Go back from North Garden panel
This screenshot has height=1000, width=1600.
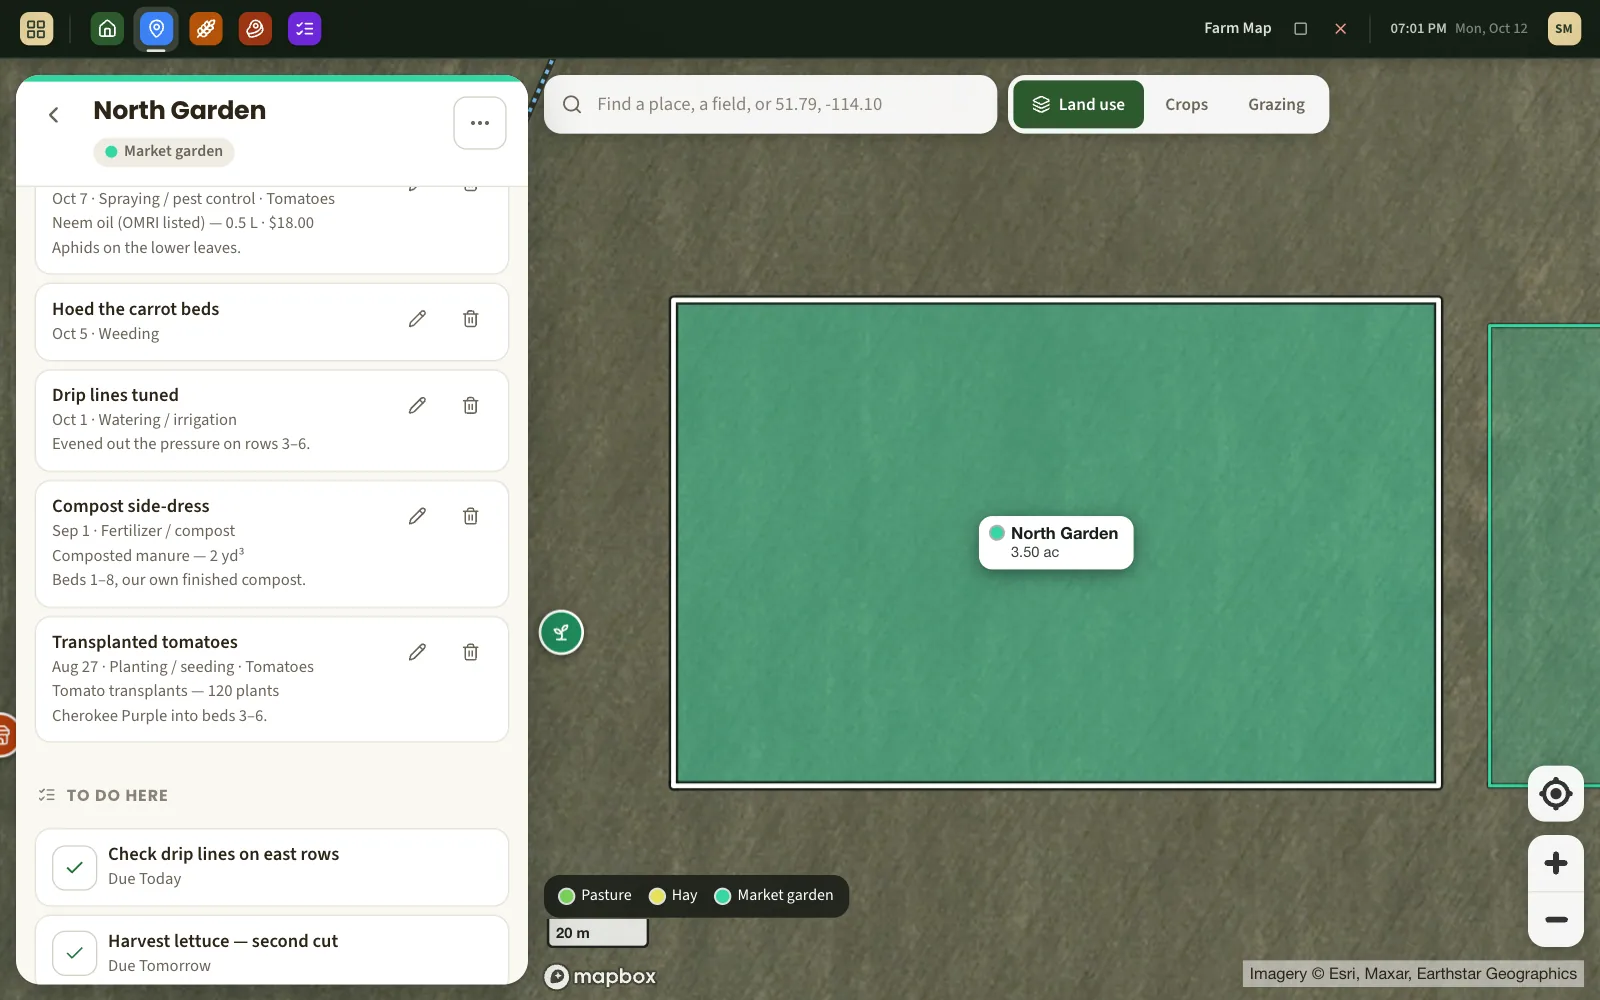point(54,115)
